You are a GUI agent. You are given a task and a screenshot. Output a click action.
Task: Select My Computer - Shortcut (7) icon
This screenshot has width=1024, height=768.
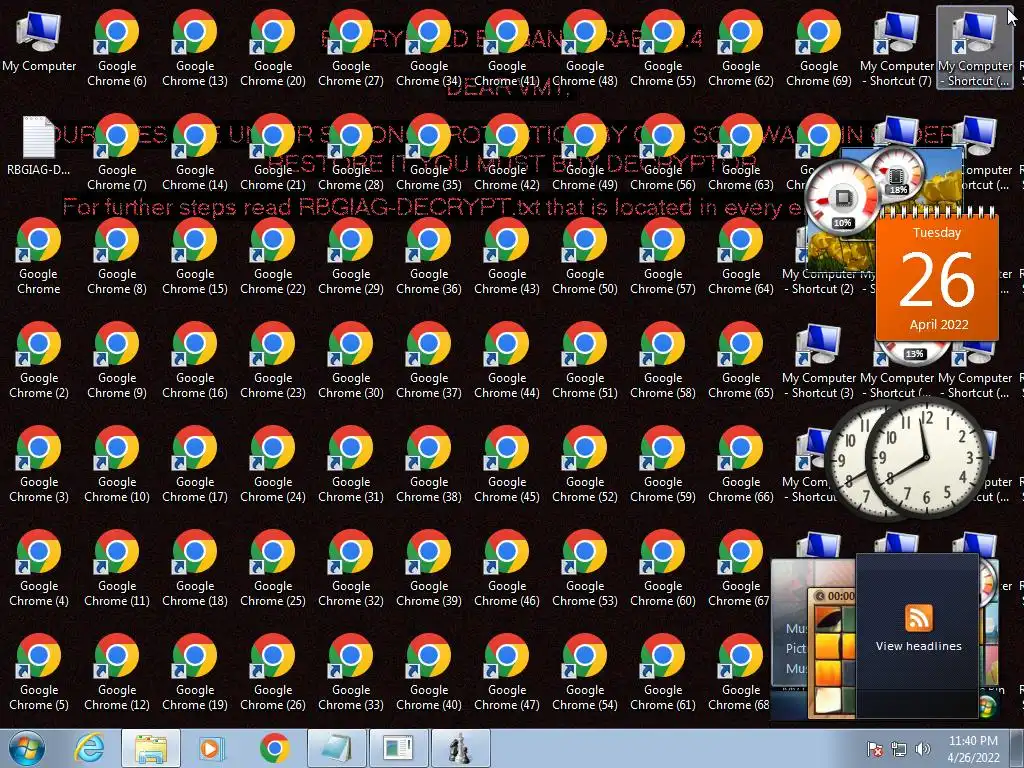click(897, 48)
